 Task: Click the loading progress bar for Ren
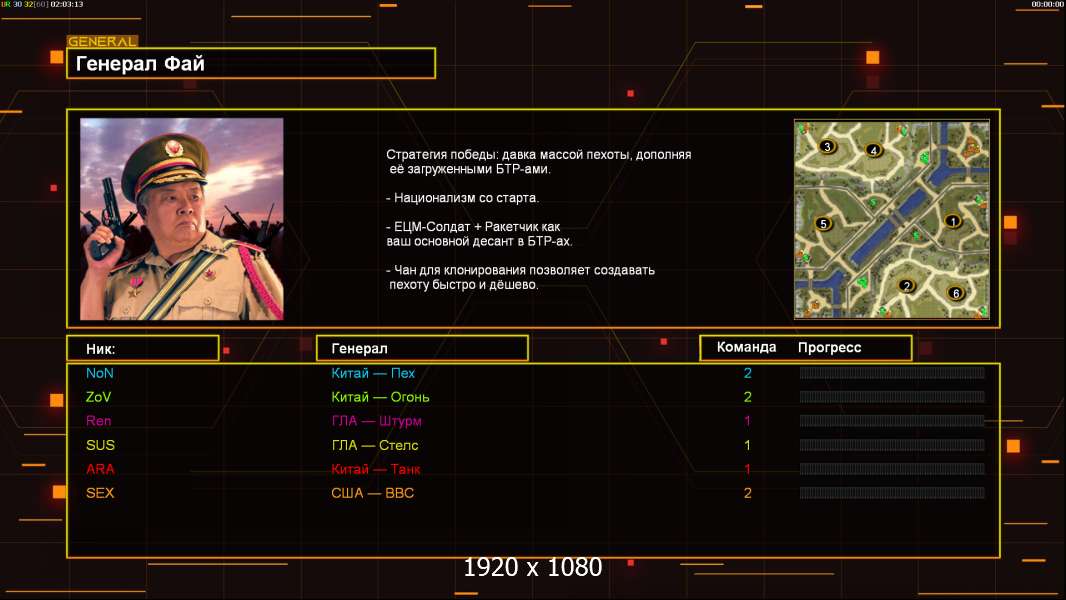click(892, 421)
